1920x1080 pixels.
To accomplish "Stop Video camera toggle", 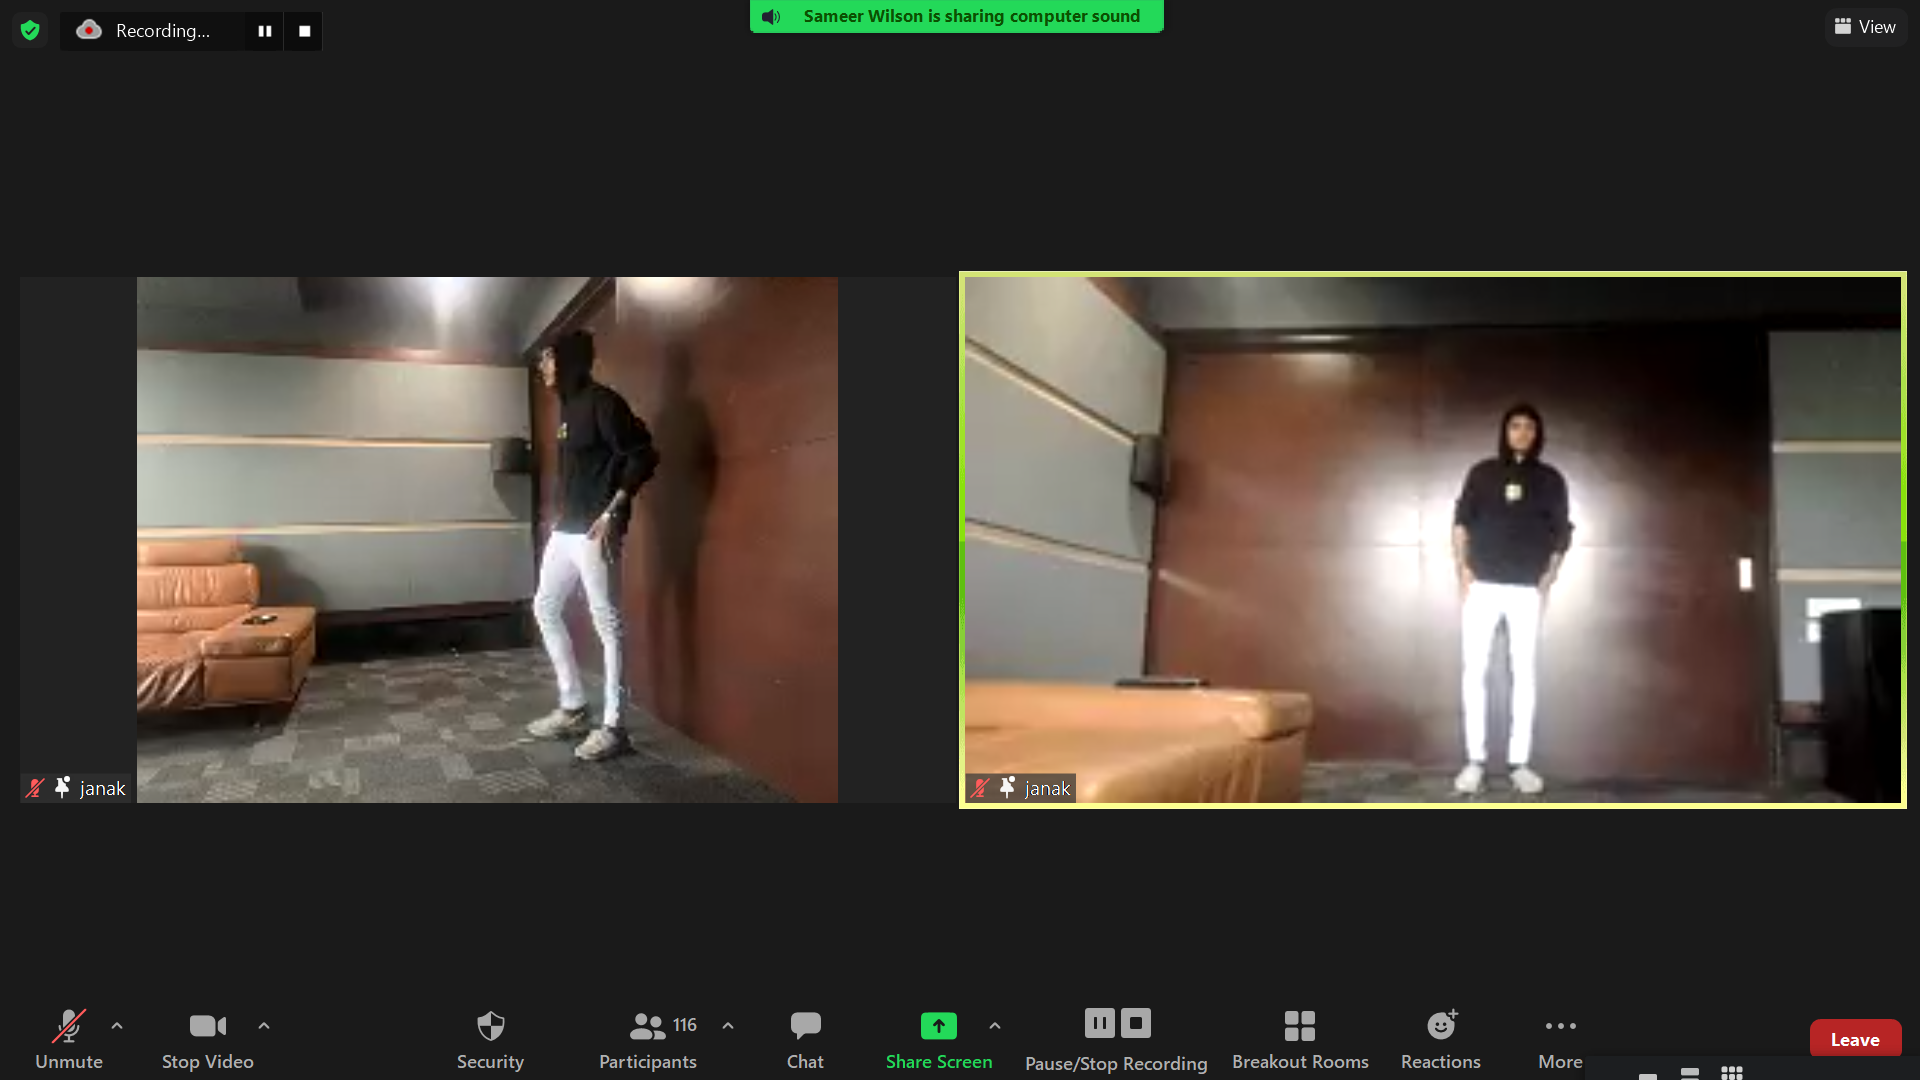I will [x=208, y=1040].
